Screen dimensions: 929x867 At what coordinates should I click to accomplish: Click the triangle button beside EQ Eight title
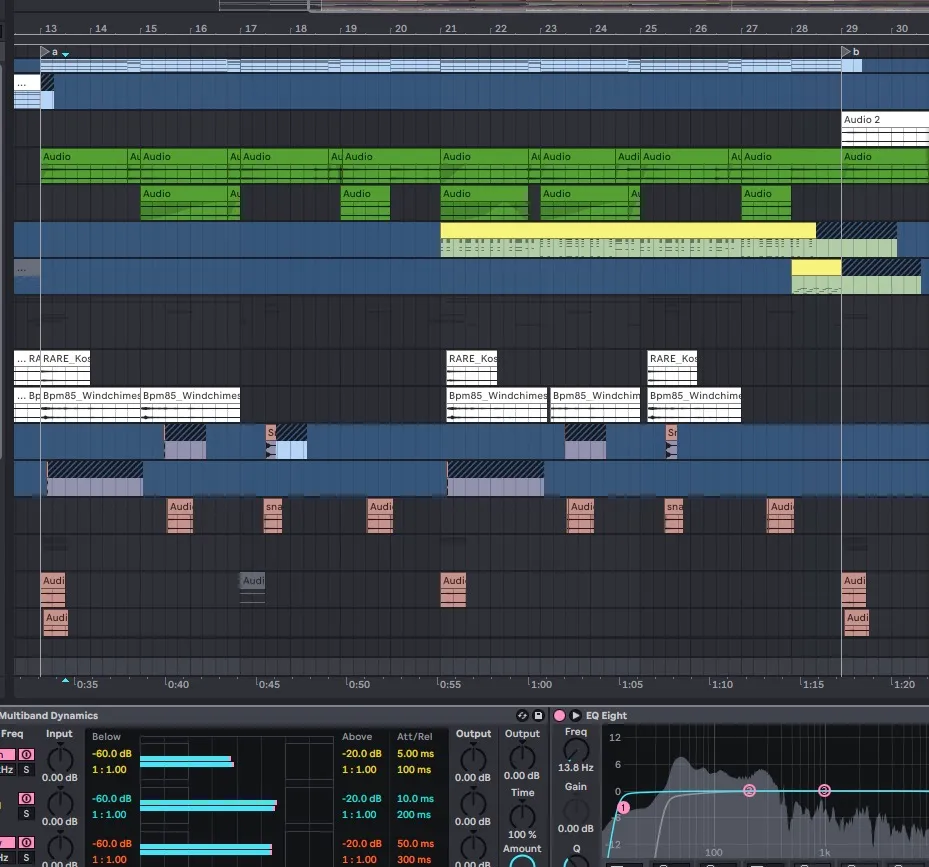click(x=576, y=716)
